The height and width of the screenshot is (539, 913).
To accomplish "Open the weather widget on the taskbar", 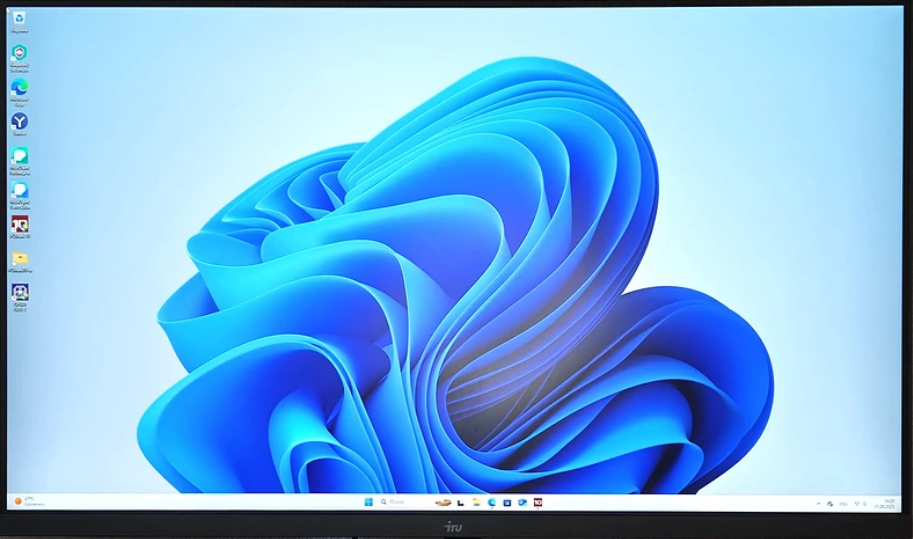I will (24, 501).
